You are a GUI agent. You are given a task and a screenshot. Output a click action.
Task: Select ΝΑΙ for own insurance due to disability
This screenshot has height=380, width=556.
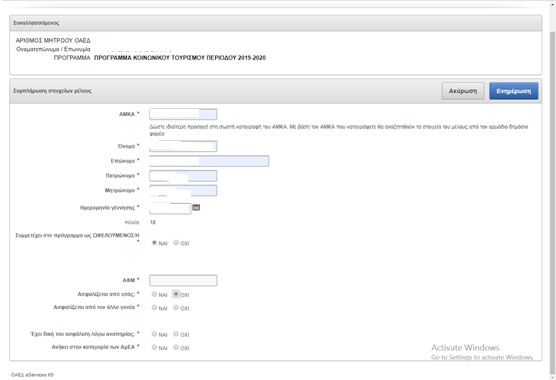pyautogui.click(x=154, y=334)
